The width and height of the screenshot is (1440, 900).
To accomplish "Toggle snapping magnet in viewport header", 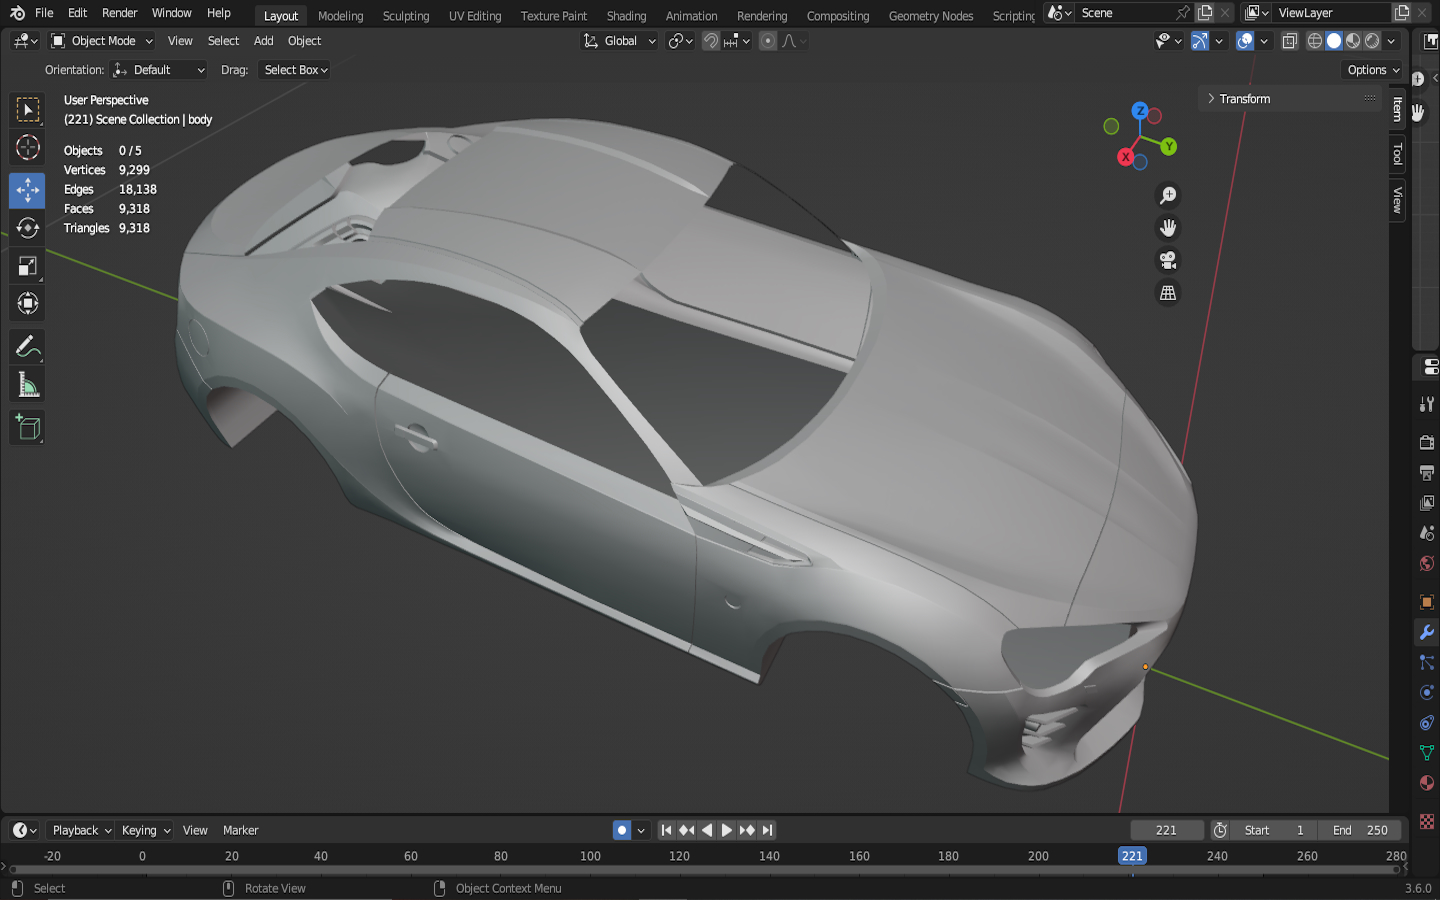I will pos(711,41).
